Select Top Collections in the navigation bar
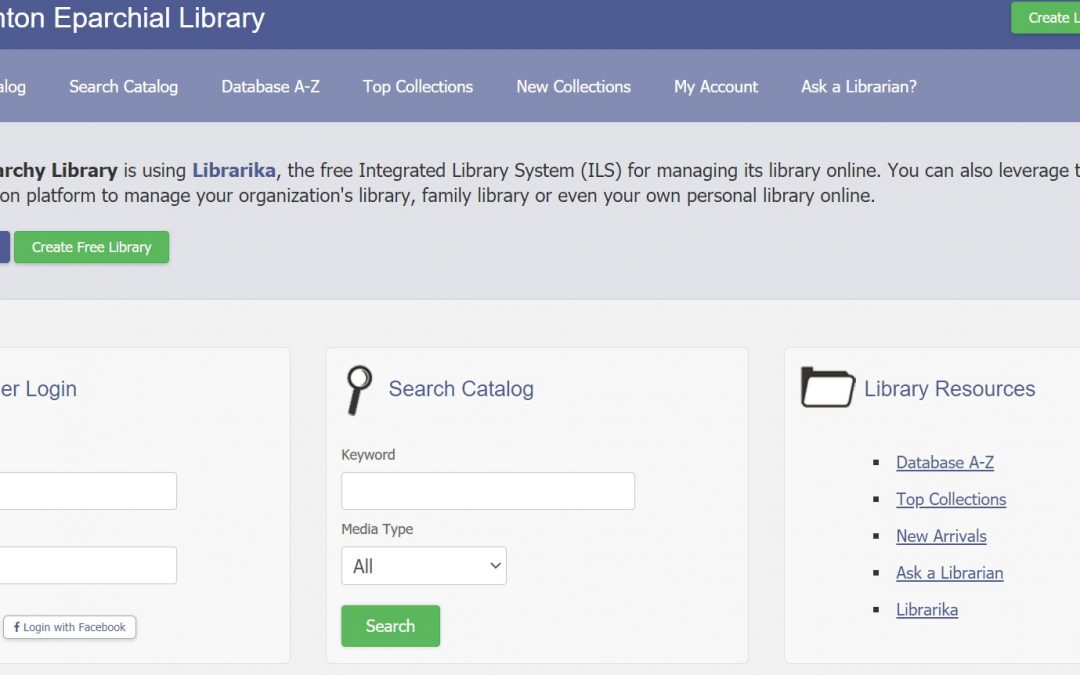This screenshot has width=1080, height=675. 417,86
